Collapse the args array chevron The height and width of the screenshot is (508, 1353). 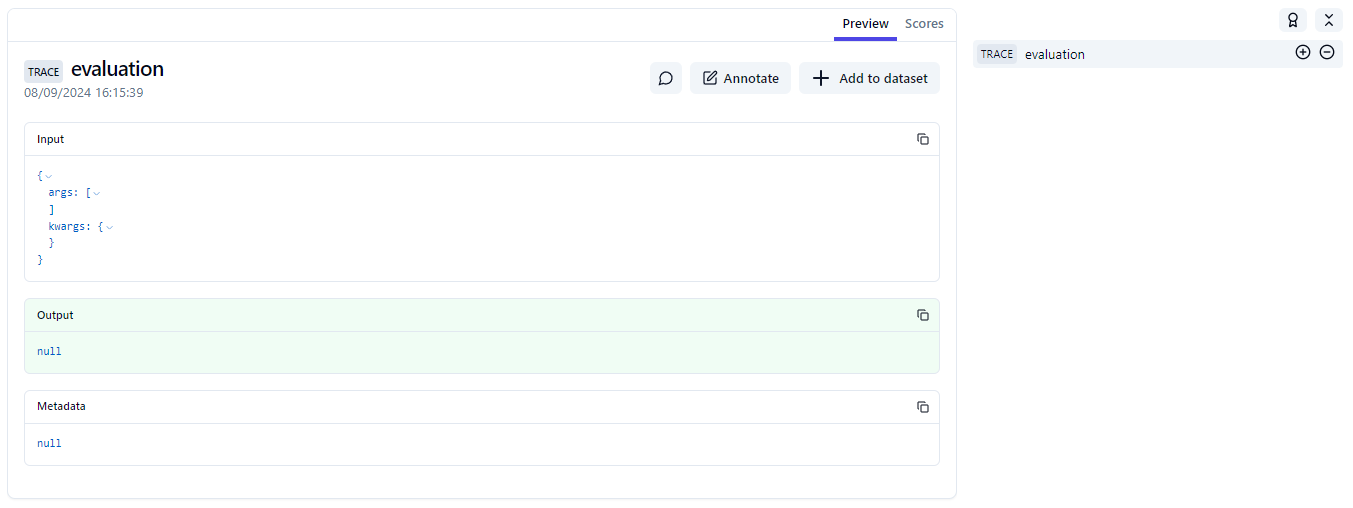click(97, 193)
